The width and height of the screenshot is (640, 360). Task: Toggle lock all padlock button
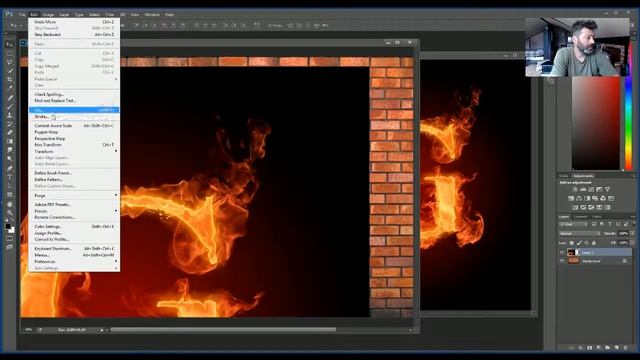(x=594, y=243)
